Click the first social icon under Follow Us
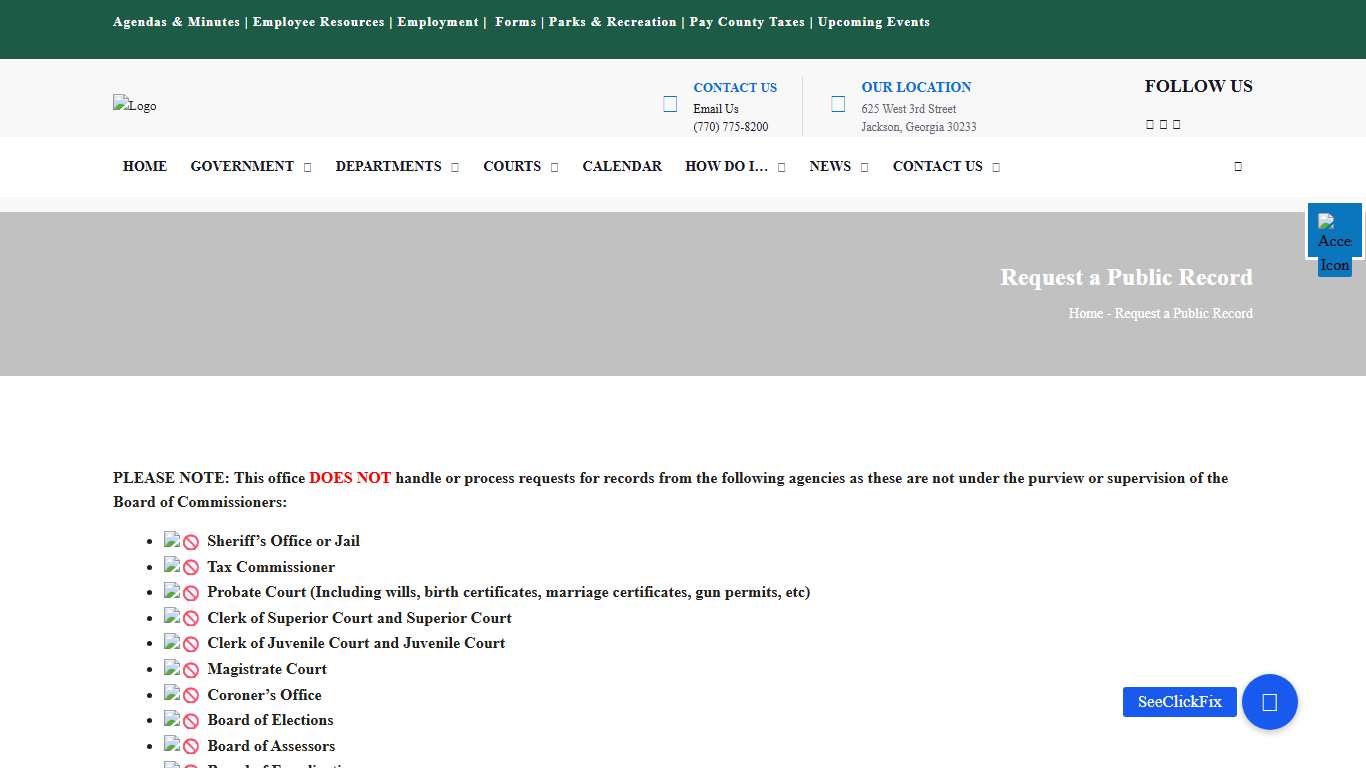Image resolution: width=1366 pixels, height=768 pixels. pos(1148,124)
